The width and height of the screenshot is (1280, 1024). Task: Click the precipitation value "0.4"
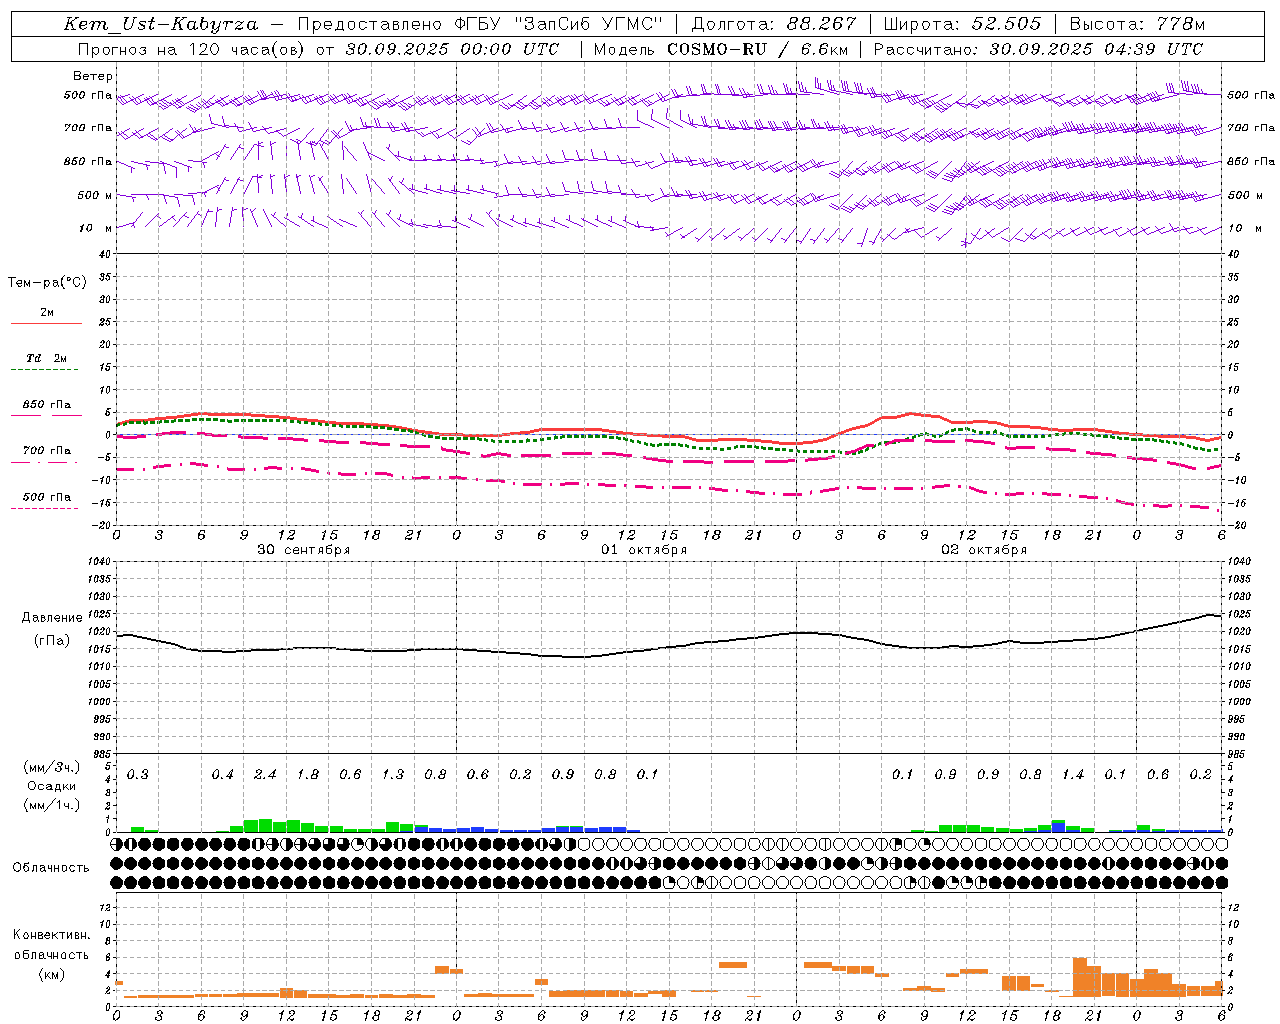tap(223, 775)
